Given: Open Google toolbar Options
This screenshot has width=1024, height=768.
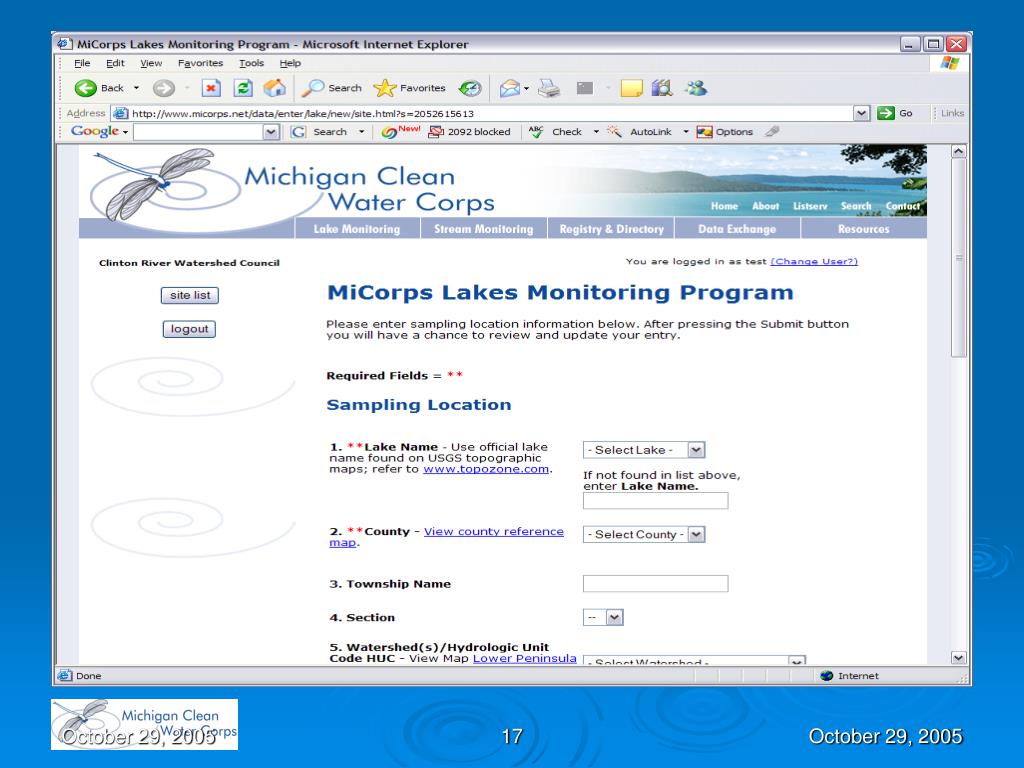Looking at the screenshot, I should click(x=724, y=132).
